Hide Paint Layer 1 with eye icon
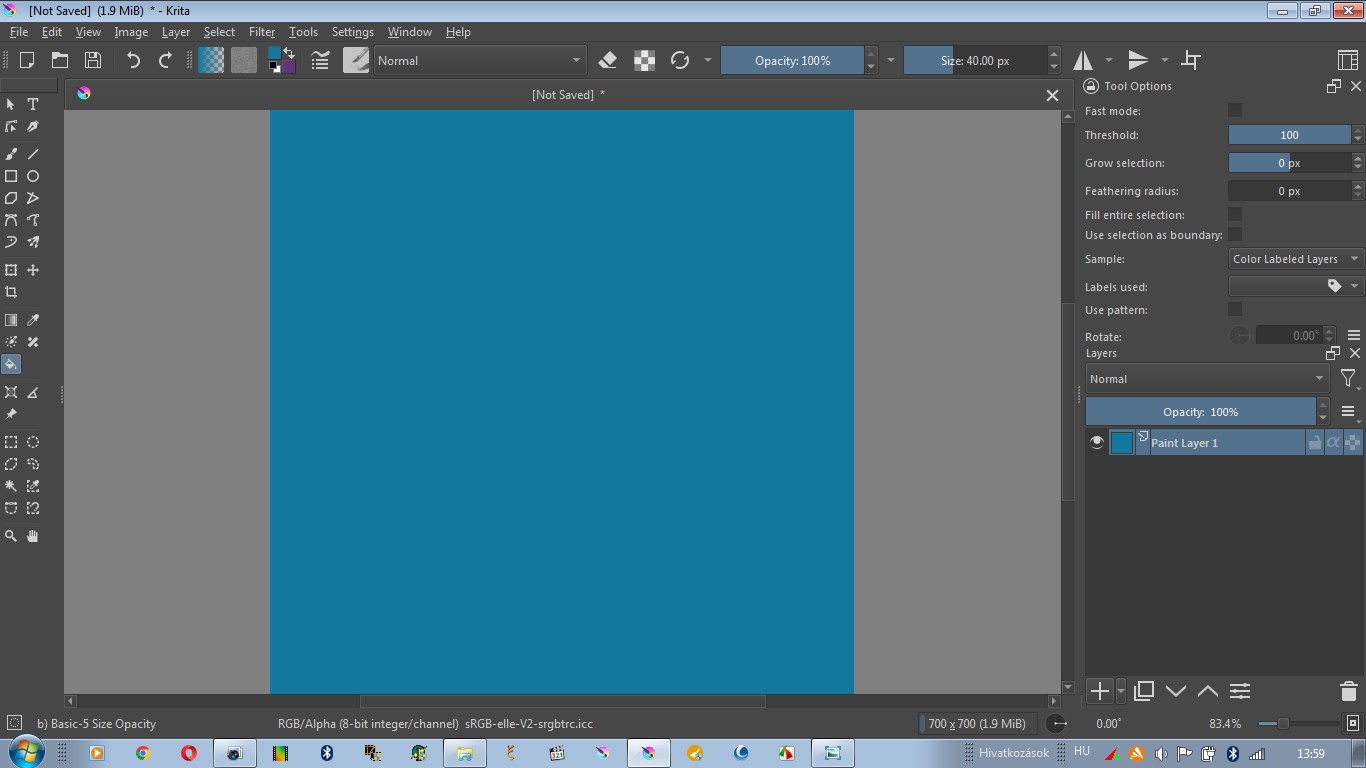The width and height of the screenshot is (1366, 768). tap(1097, 442)
